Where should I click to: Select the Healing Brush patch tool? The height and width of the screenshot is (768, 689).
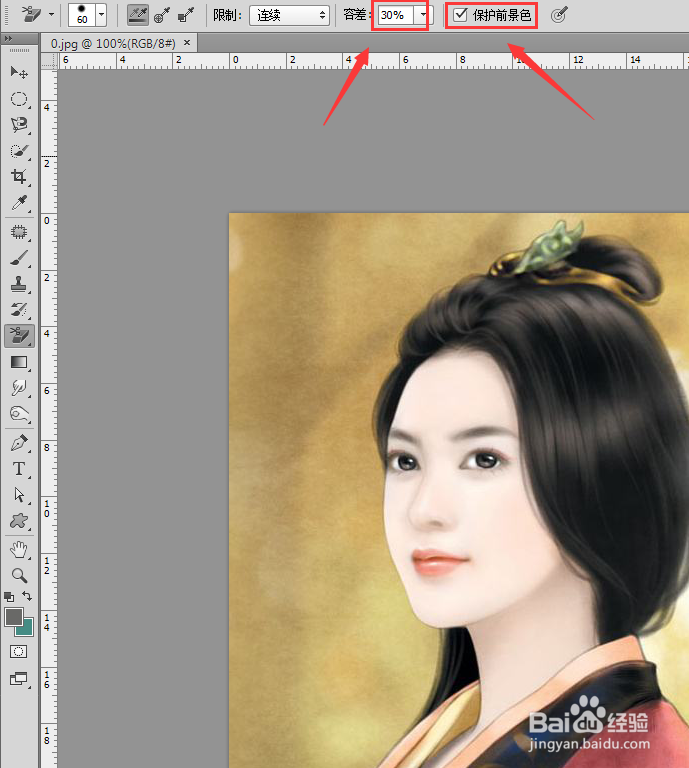[19, 232]
